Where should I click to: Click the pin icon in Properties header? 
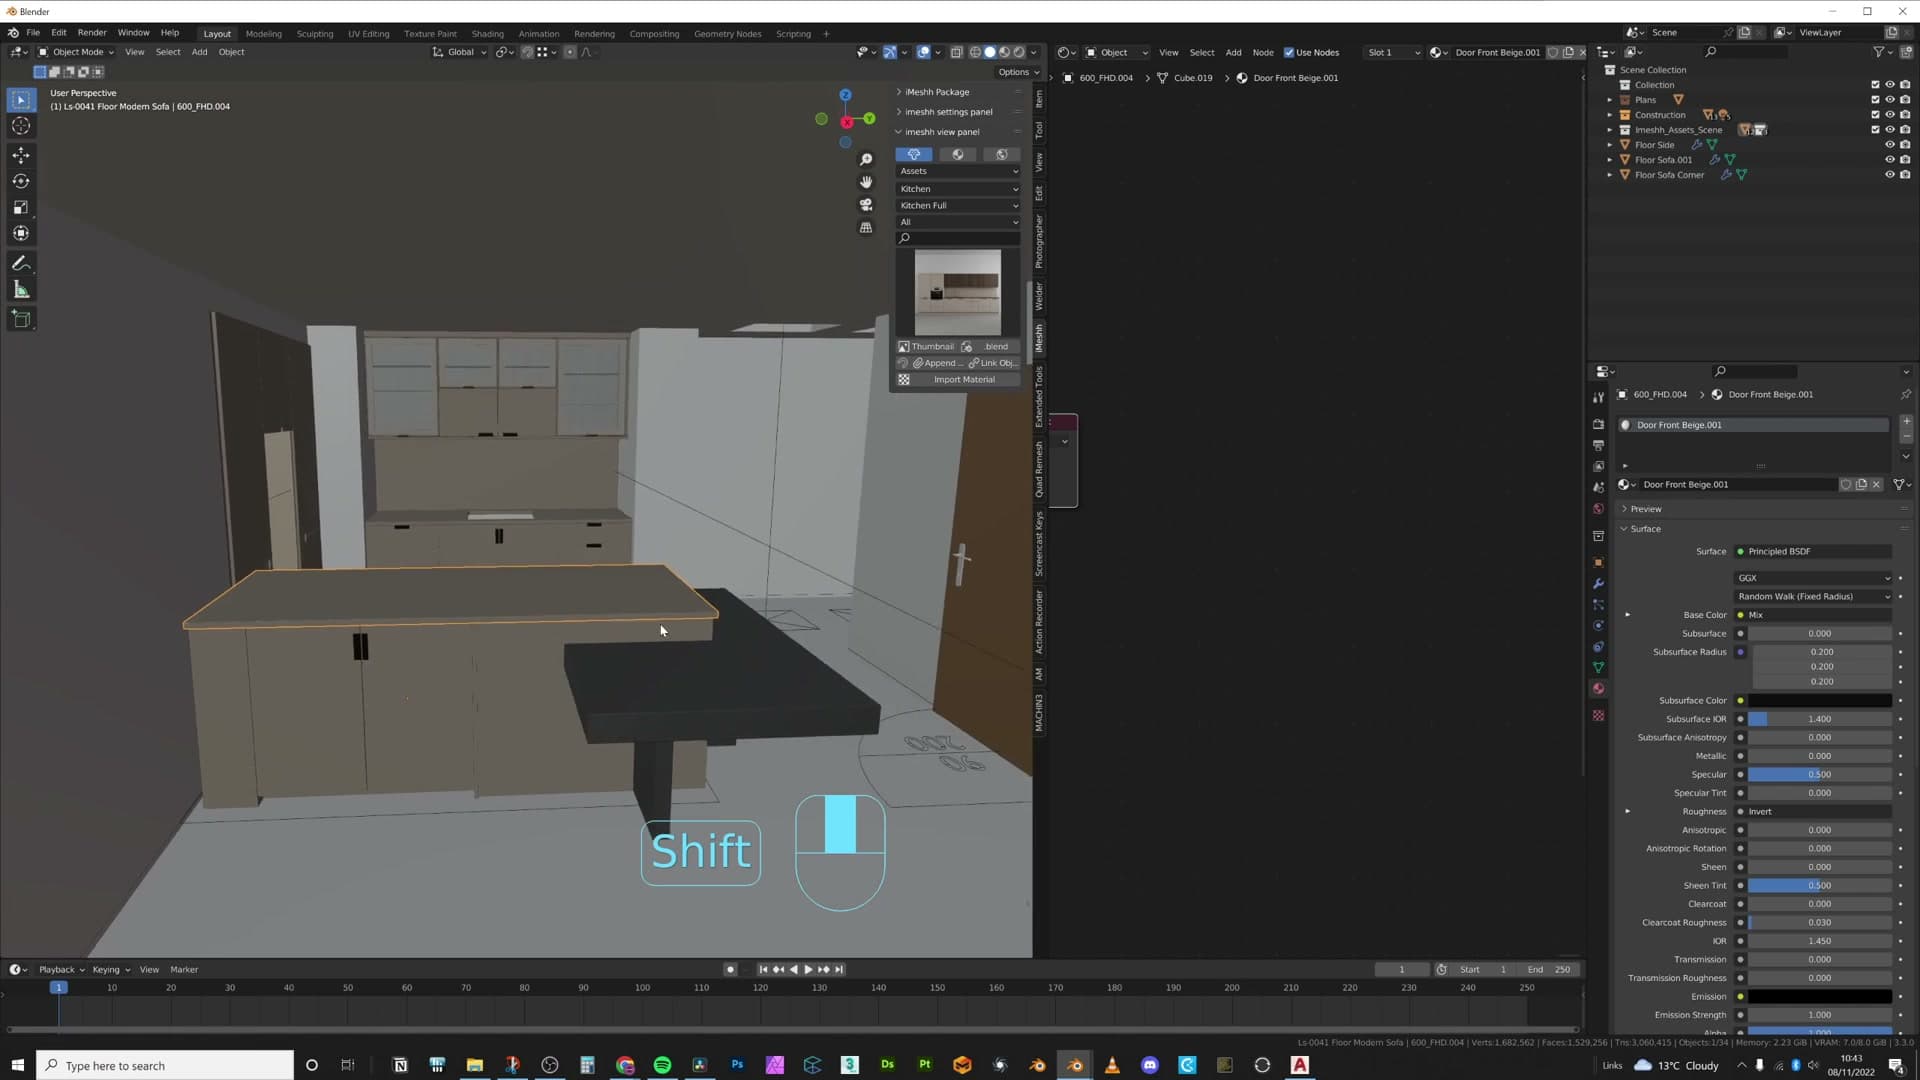click(1906, 395)
